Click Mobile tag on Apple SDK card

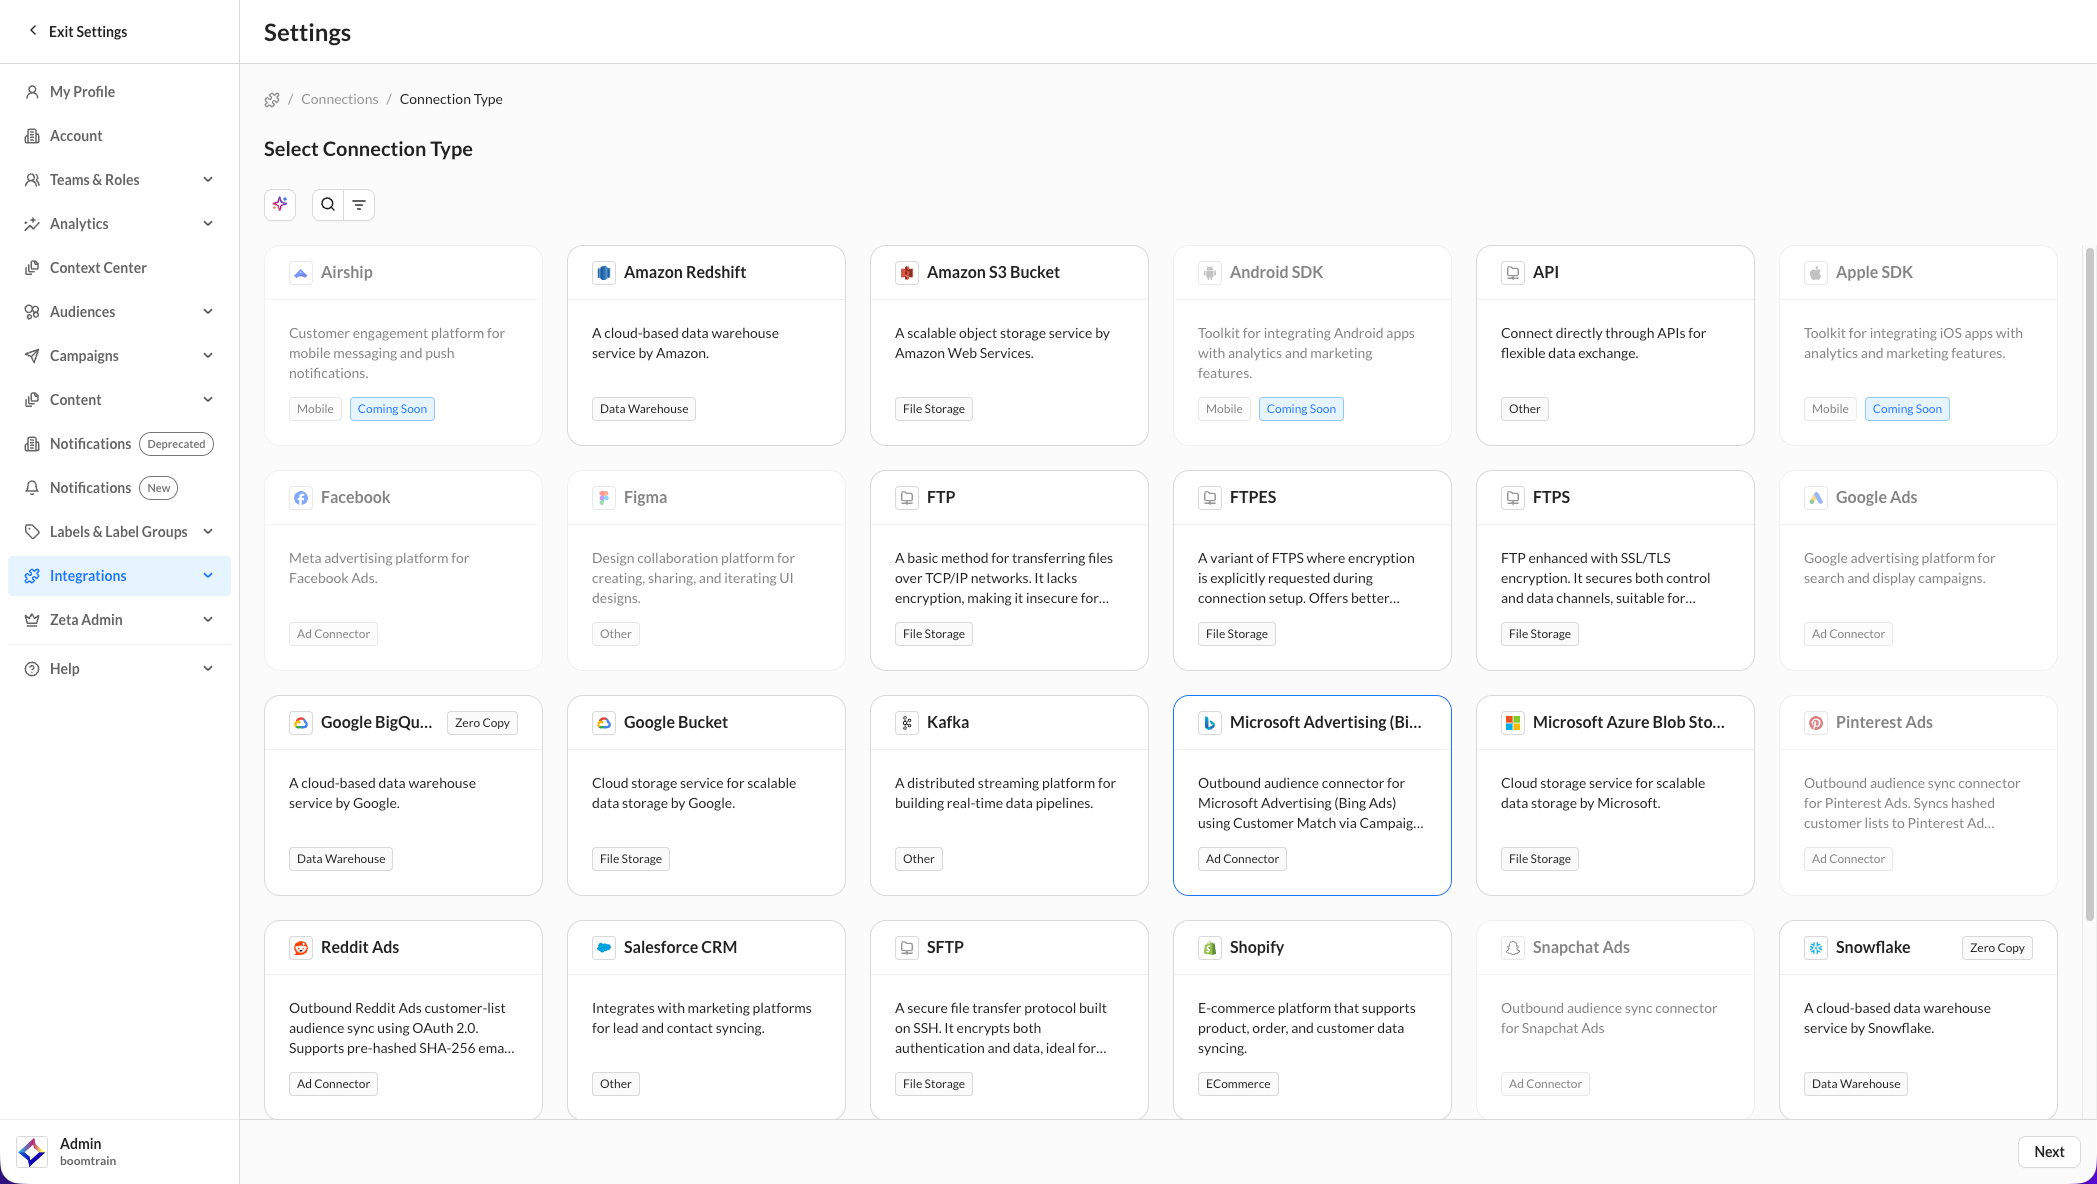pyautogui.click(x=1830, y=409)
